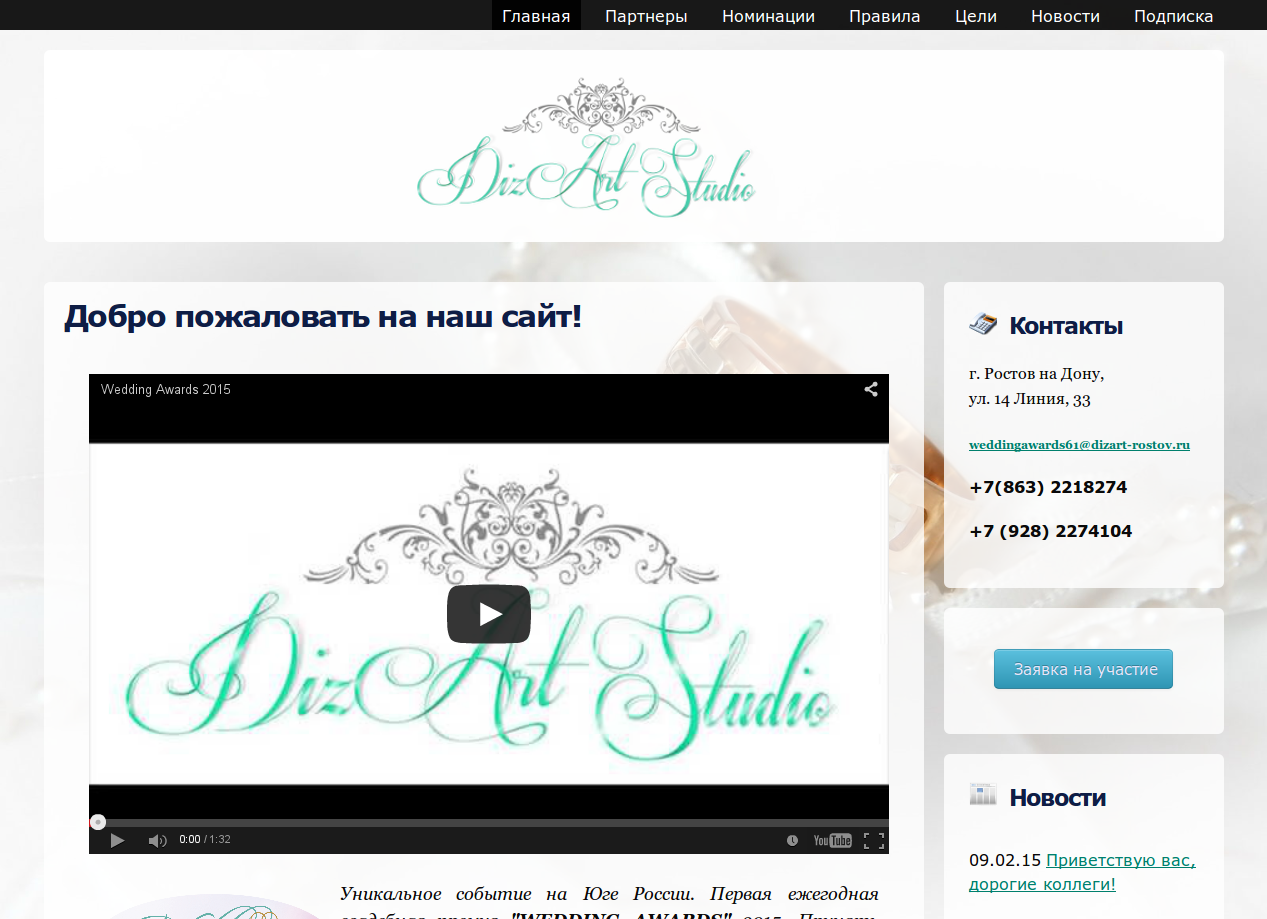Click the address line г. Ростов на Дону
Screen dimensions: 1267x919
[1037, 375]
